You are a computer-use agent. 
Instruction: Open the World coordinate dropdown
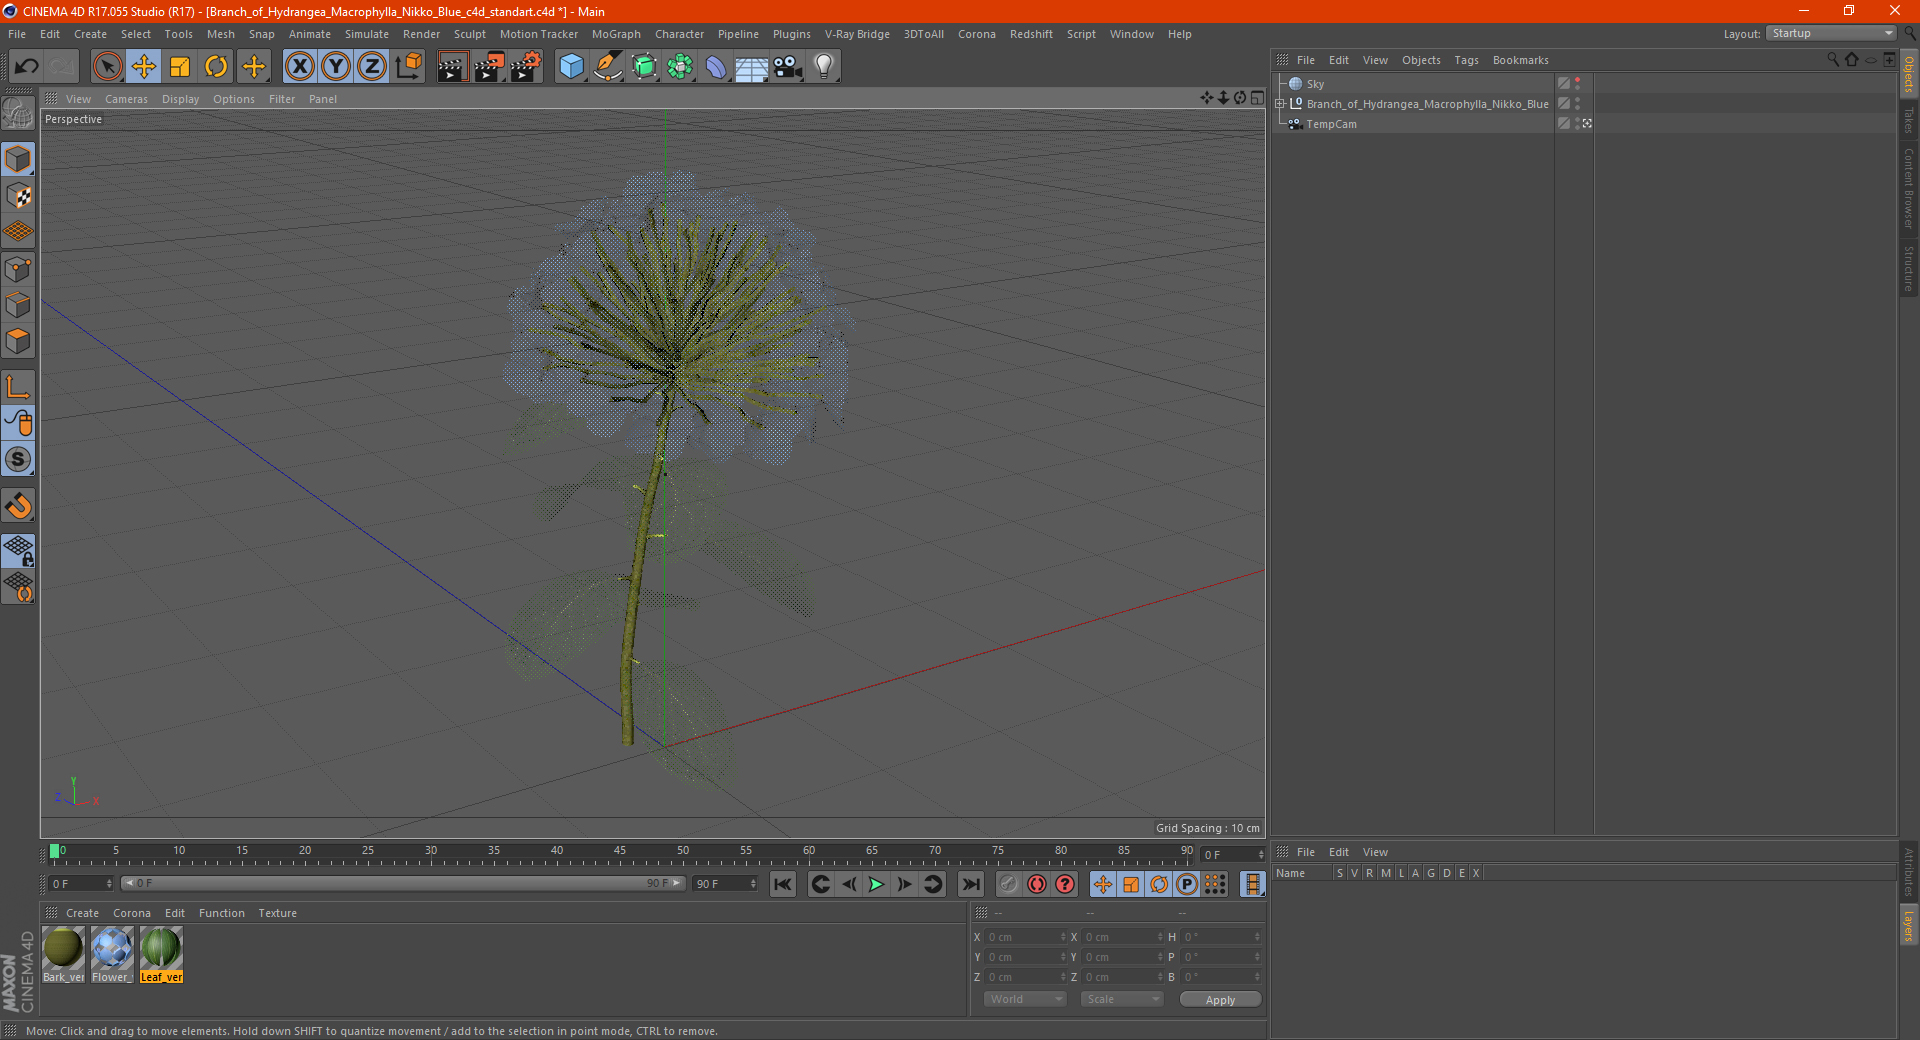pos(1025,999)
